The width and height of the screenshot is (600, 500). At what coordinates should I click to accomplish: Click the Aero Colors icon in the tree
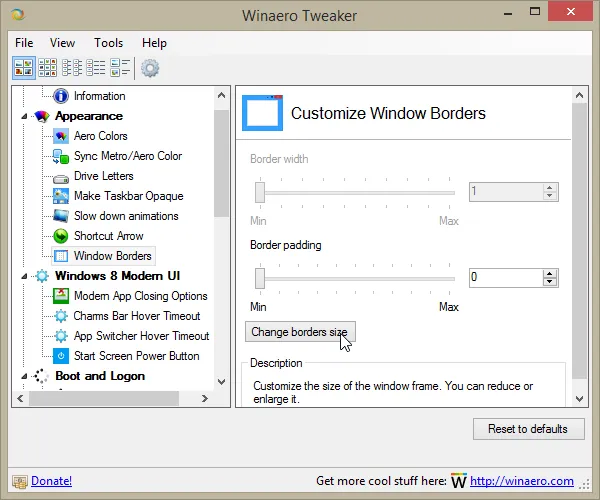61,136
